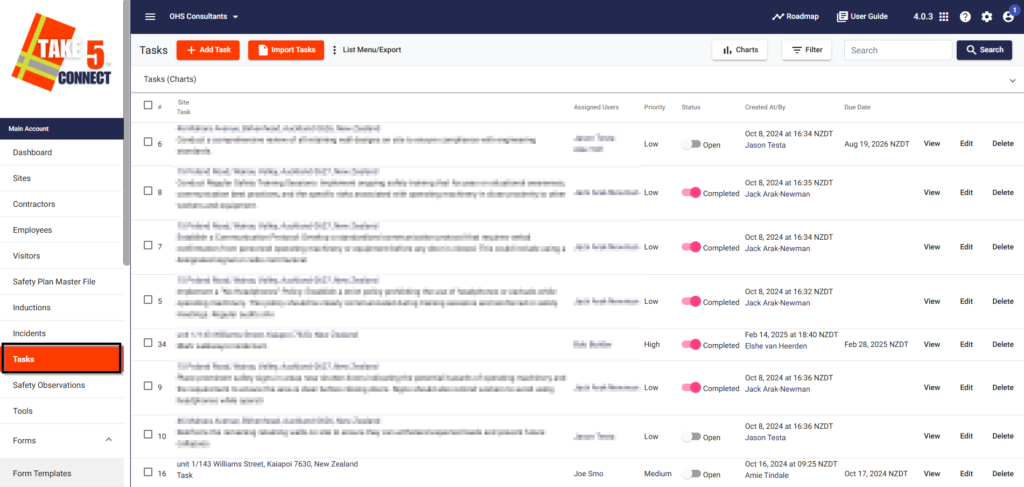Click the dark Search button
1024x487 pixels.
[x=984, y=50]
